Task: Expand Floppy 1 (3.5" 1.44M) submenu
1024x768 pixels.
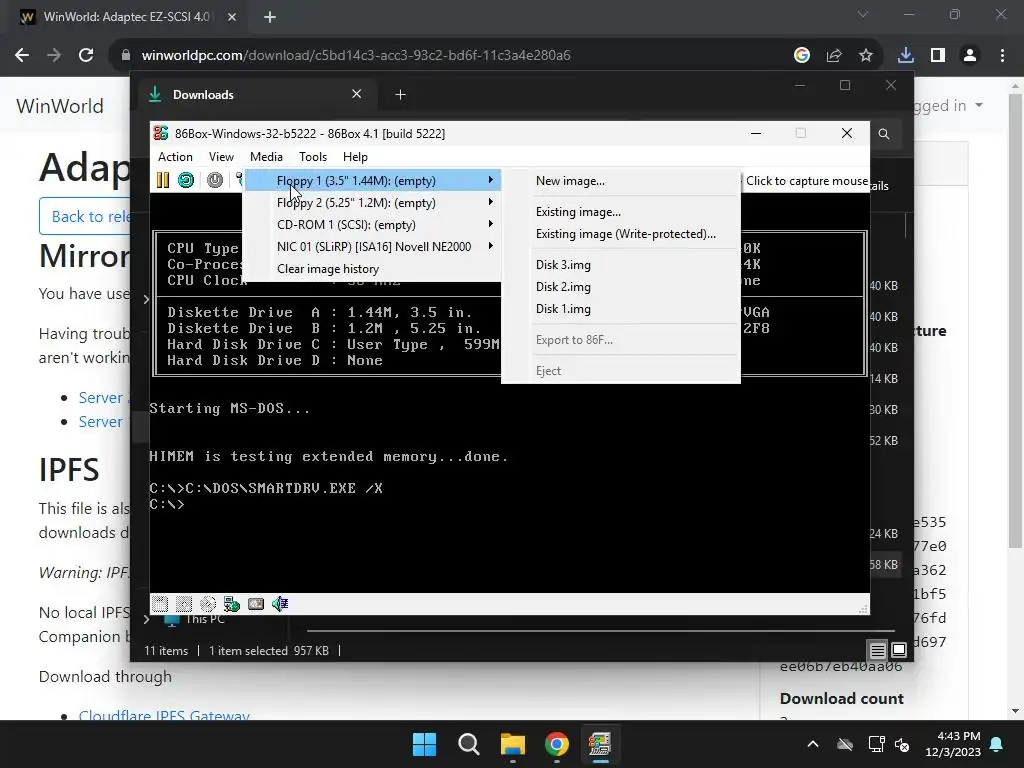Action: pyautogui.click(x=373, y=181)
